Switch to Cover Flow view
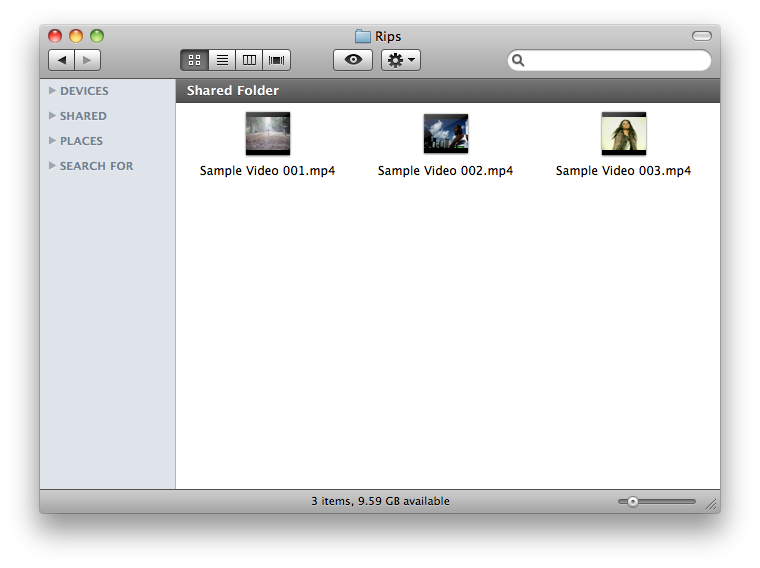 pos(277,60)
